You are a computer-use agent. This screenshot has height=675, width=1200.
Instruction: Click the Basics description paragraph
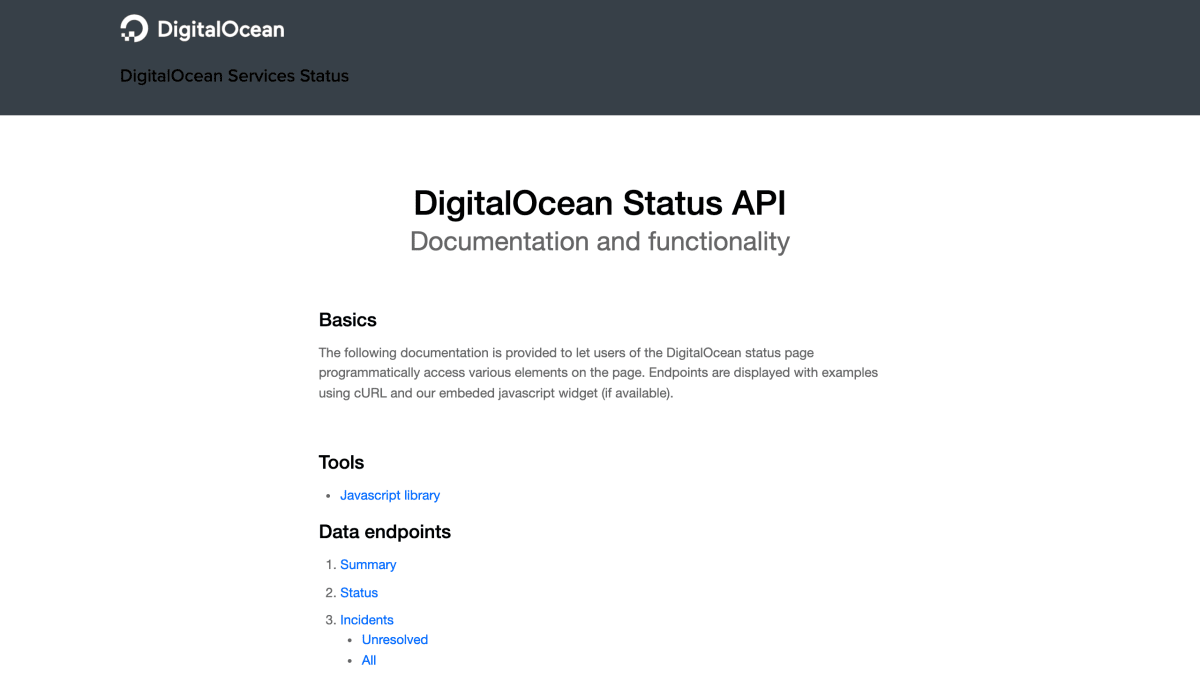coord(599,373)
